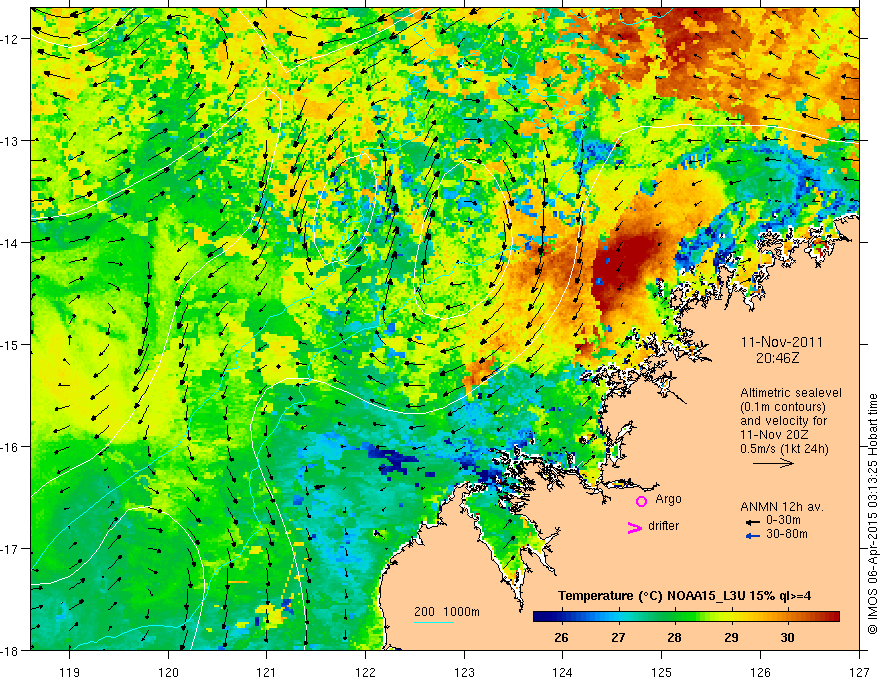Click the magenta drifter arrowhead symbol
Image resolution: width=880 pixels, height=680 pixels.
[634, 527]
